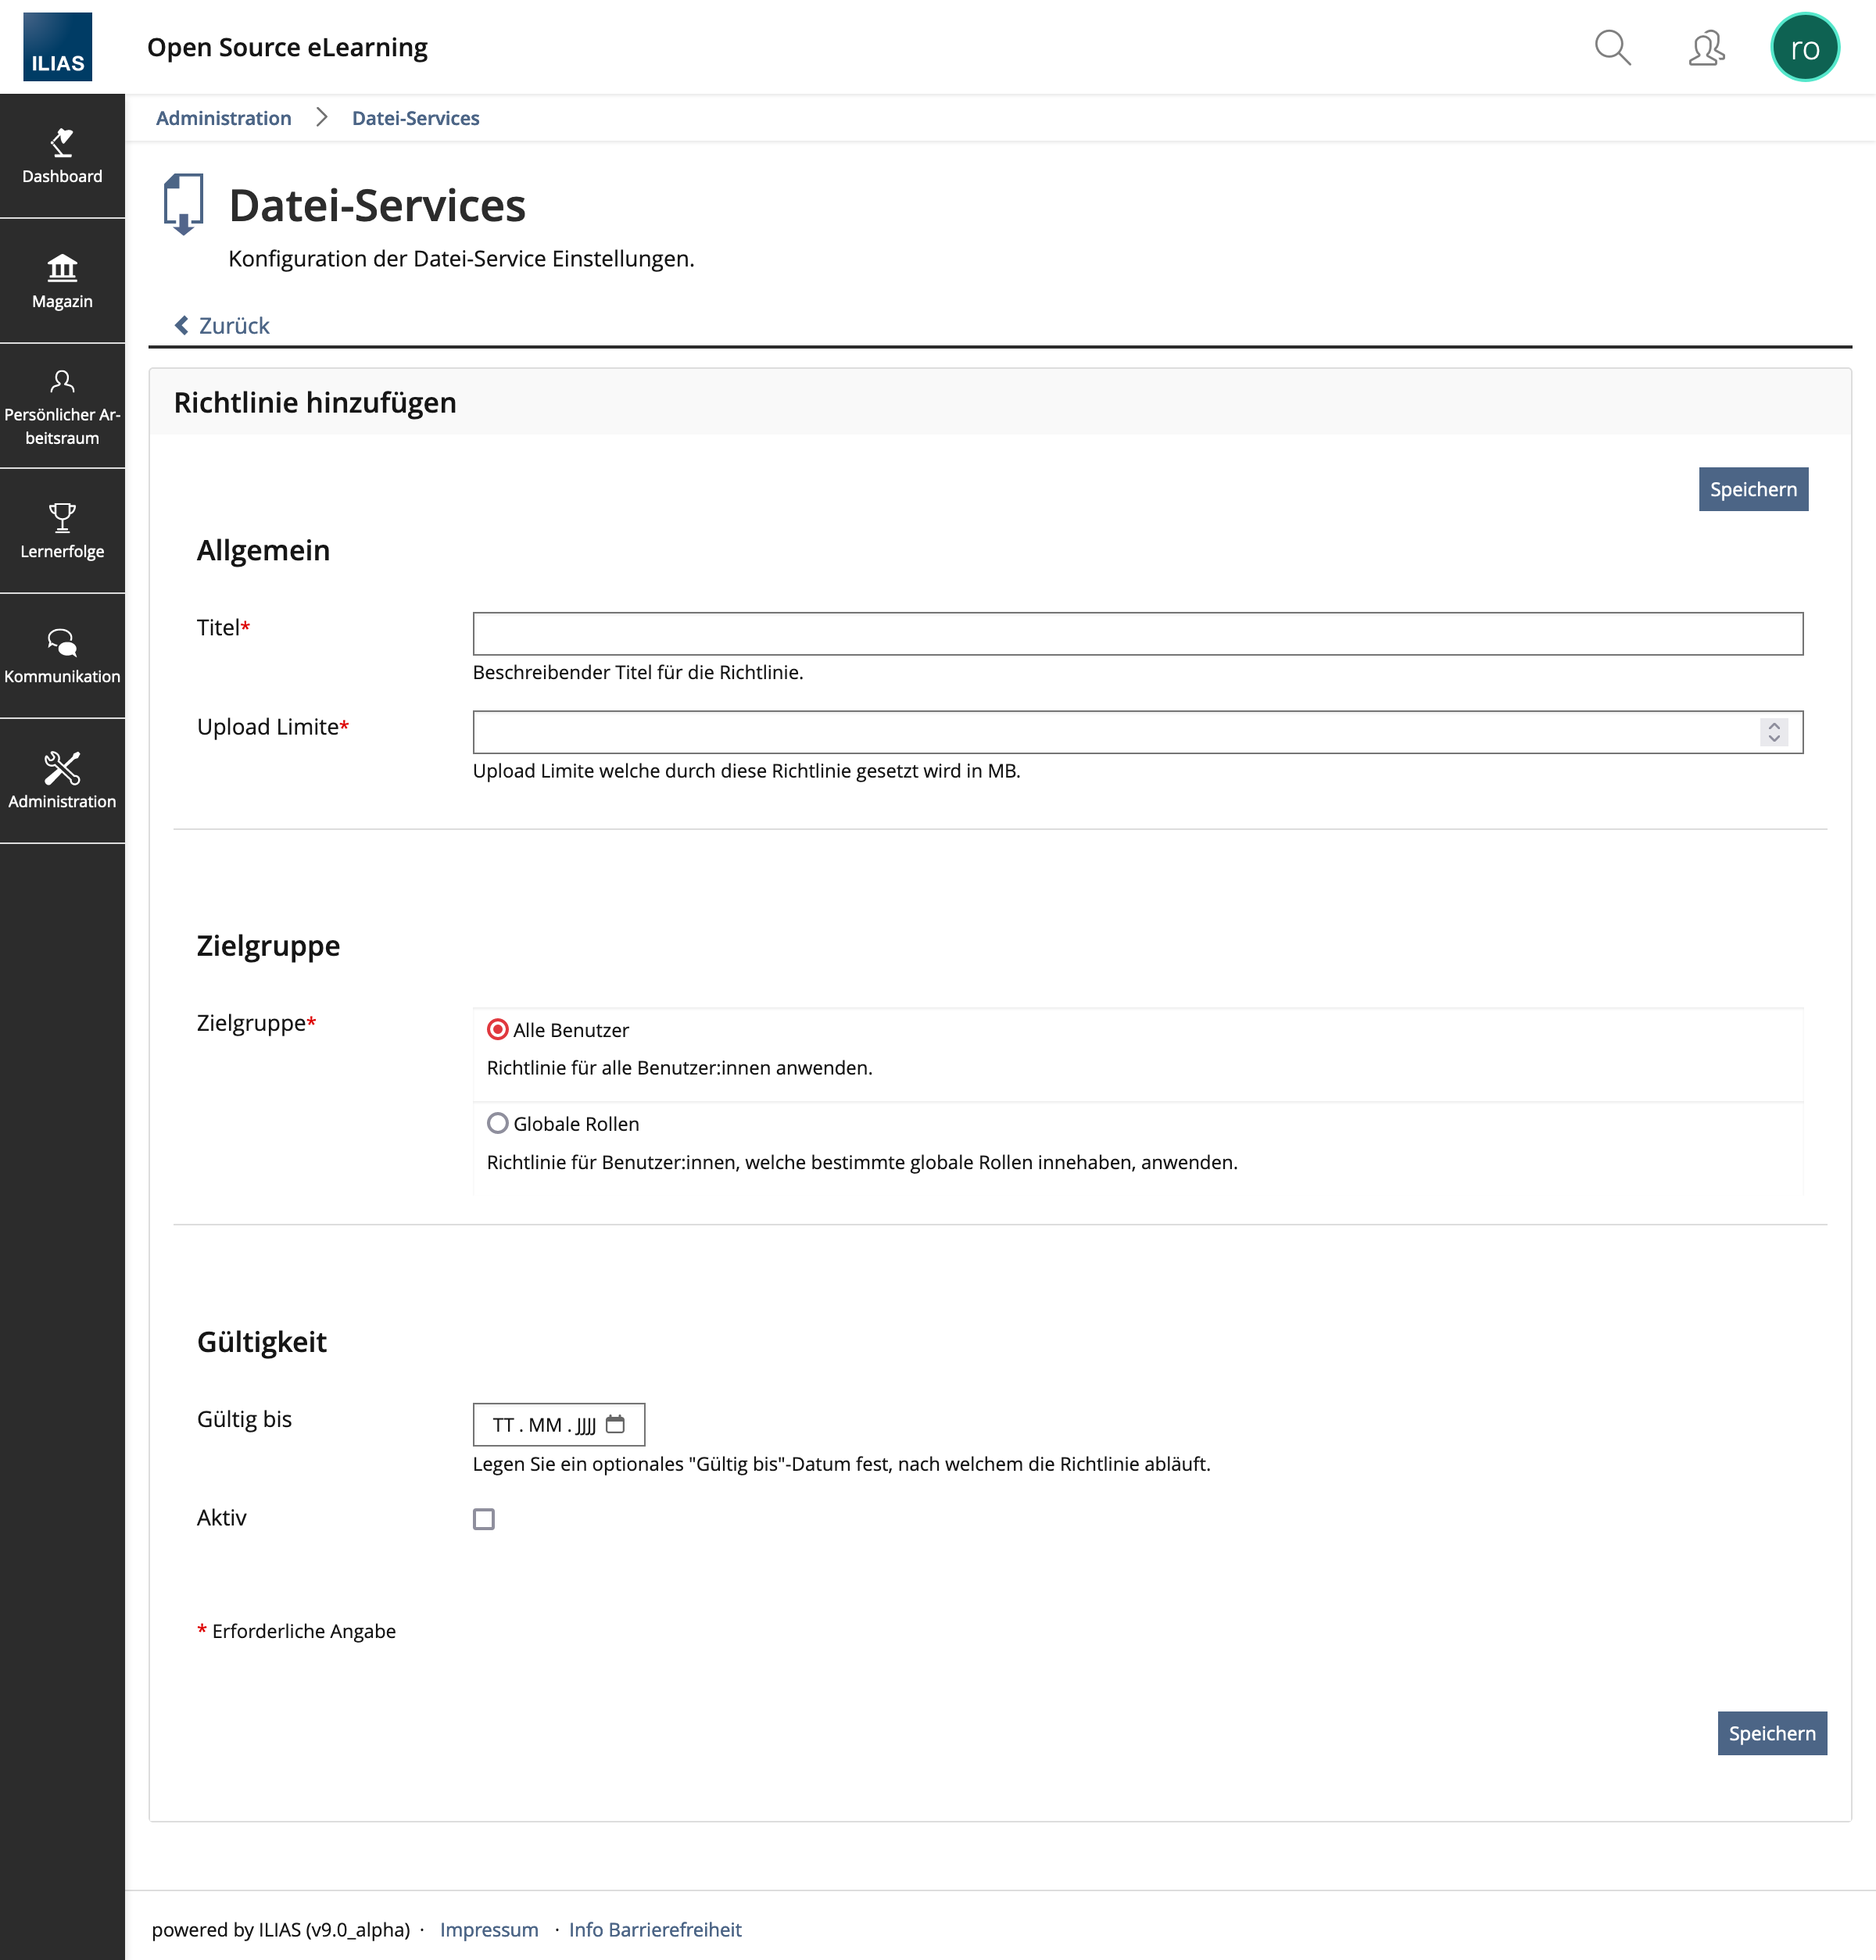
Task: Select the Alle Benutzer radio option
Action: click(497, 1029)
